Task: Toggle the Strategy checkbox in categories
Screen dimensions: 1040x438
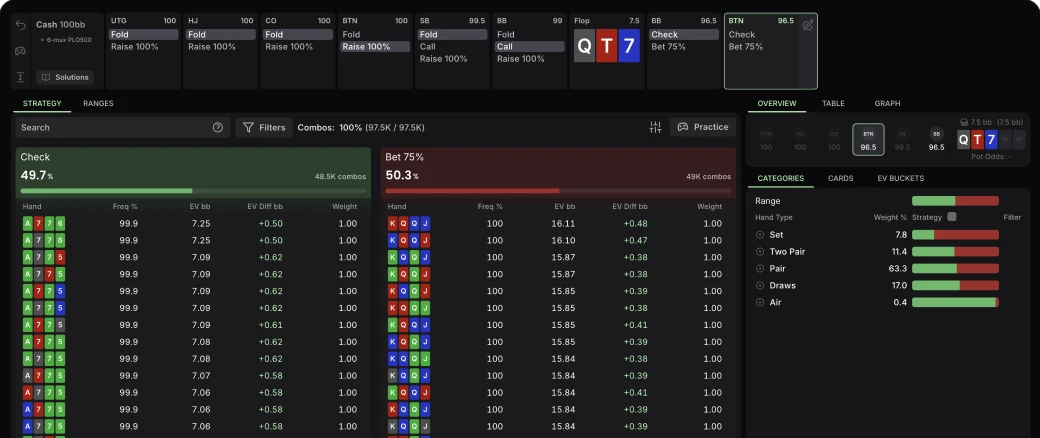Action: [x=952, y=217]
